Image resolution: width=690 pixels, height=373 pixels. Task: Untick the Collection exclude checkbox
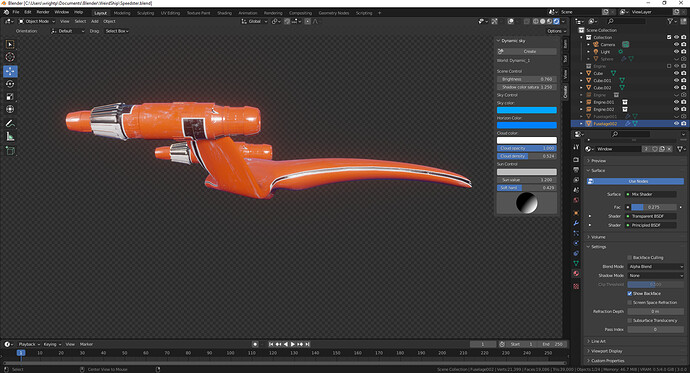pos(669,37)
